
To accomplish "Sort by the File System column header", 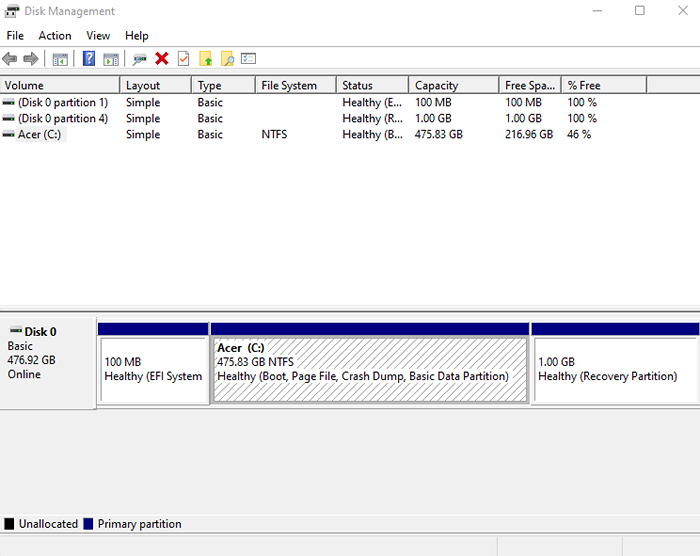I will (x=296, y=85).
